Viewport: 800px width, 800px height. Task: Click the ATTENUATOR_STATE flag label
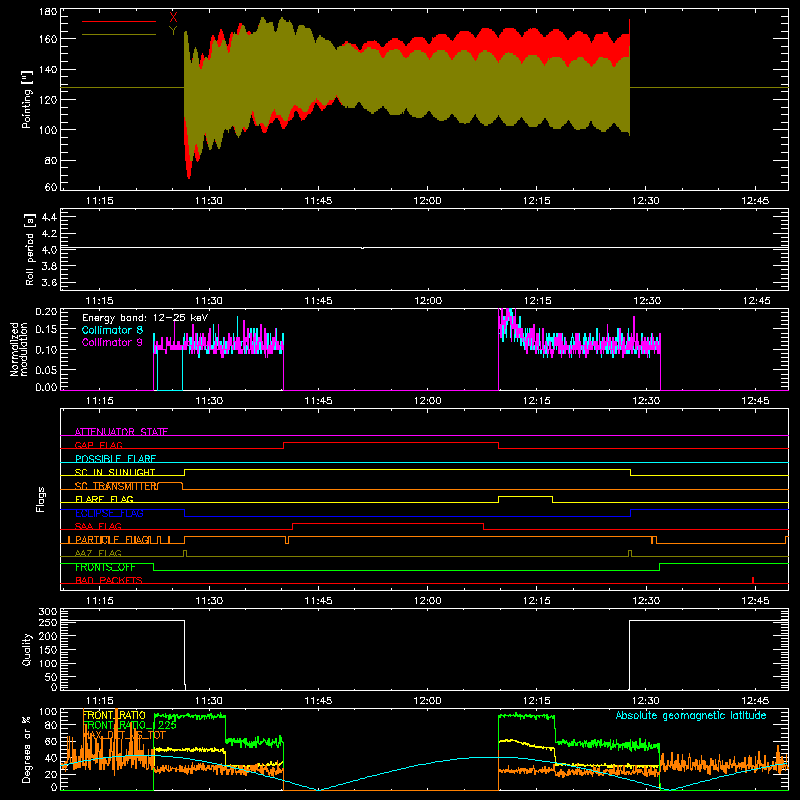tap(121, 432)
